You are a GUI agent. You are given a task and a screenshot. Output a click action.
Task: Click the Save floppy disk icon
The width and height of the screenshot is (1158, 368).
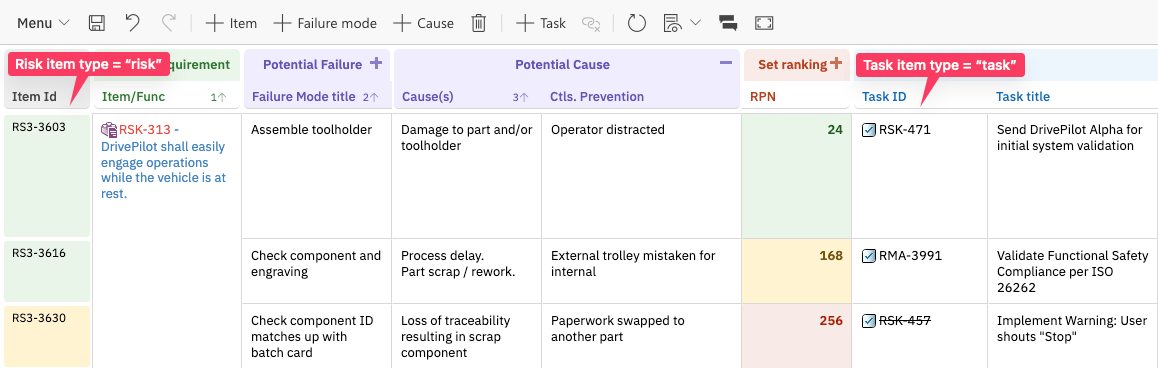coord(97,23)
